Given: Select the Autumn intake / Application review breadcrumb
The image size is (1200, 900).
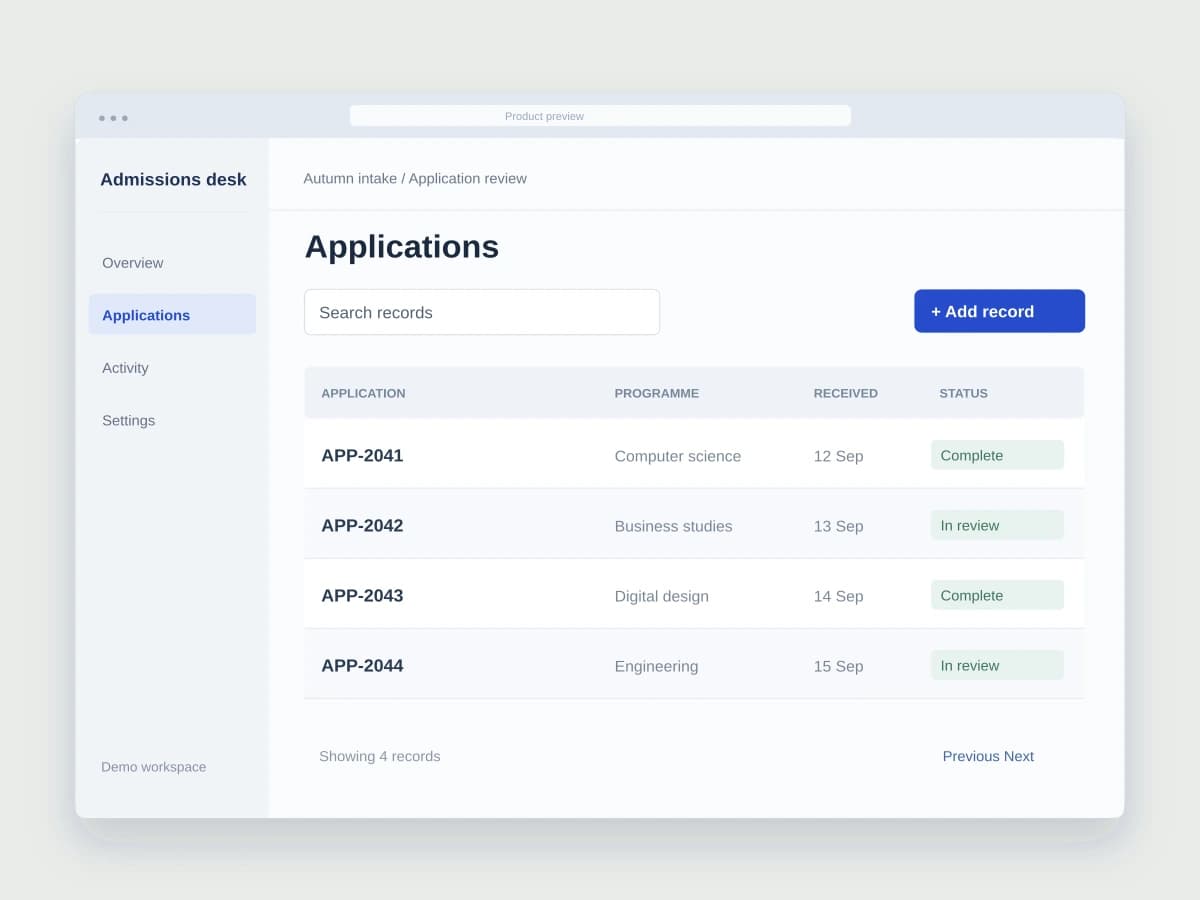Looking at the screenshot, I should point(415,178).
